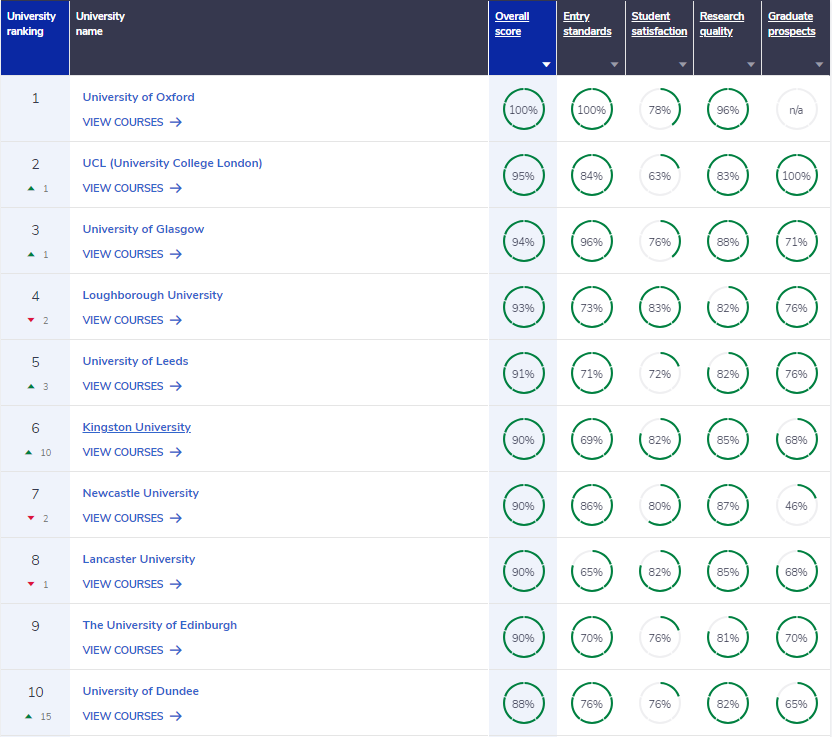Click the red down-arrow rank change for Newcastle

coord(31,518)
